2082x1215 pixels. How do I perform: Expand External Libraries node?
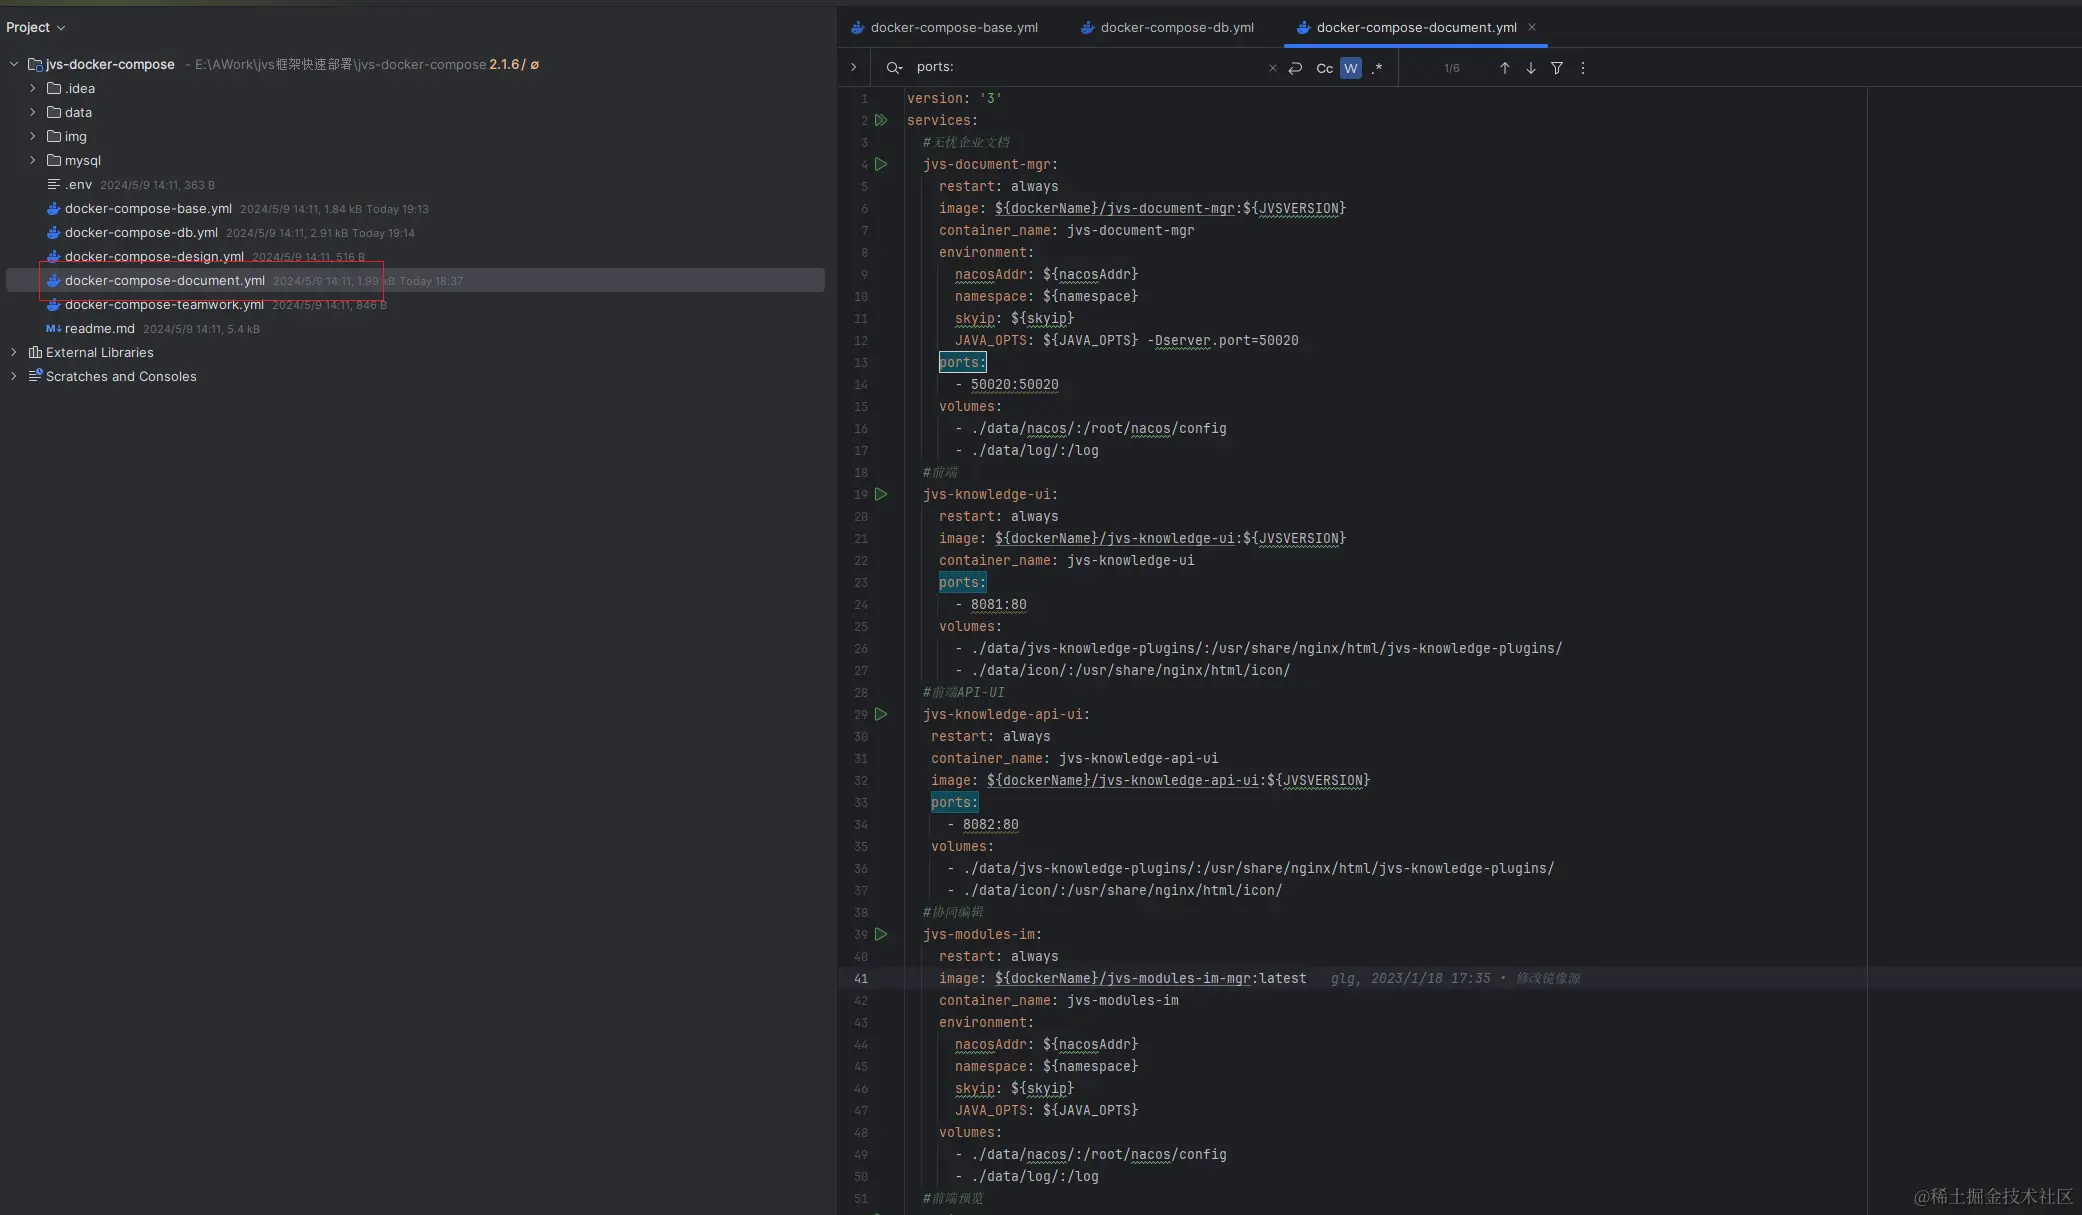tap(14, 352)
